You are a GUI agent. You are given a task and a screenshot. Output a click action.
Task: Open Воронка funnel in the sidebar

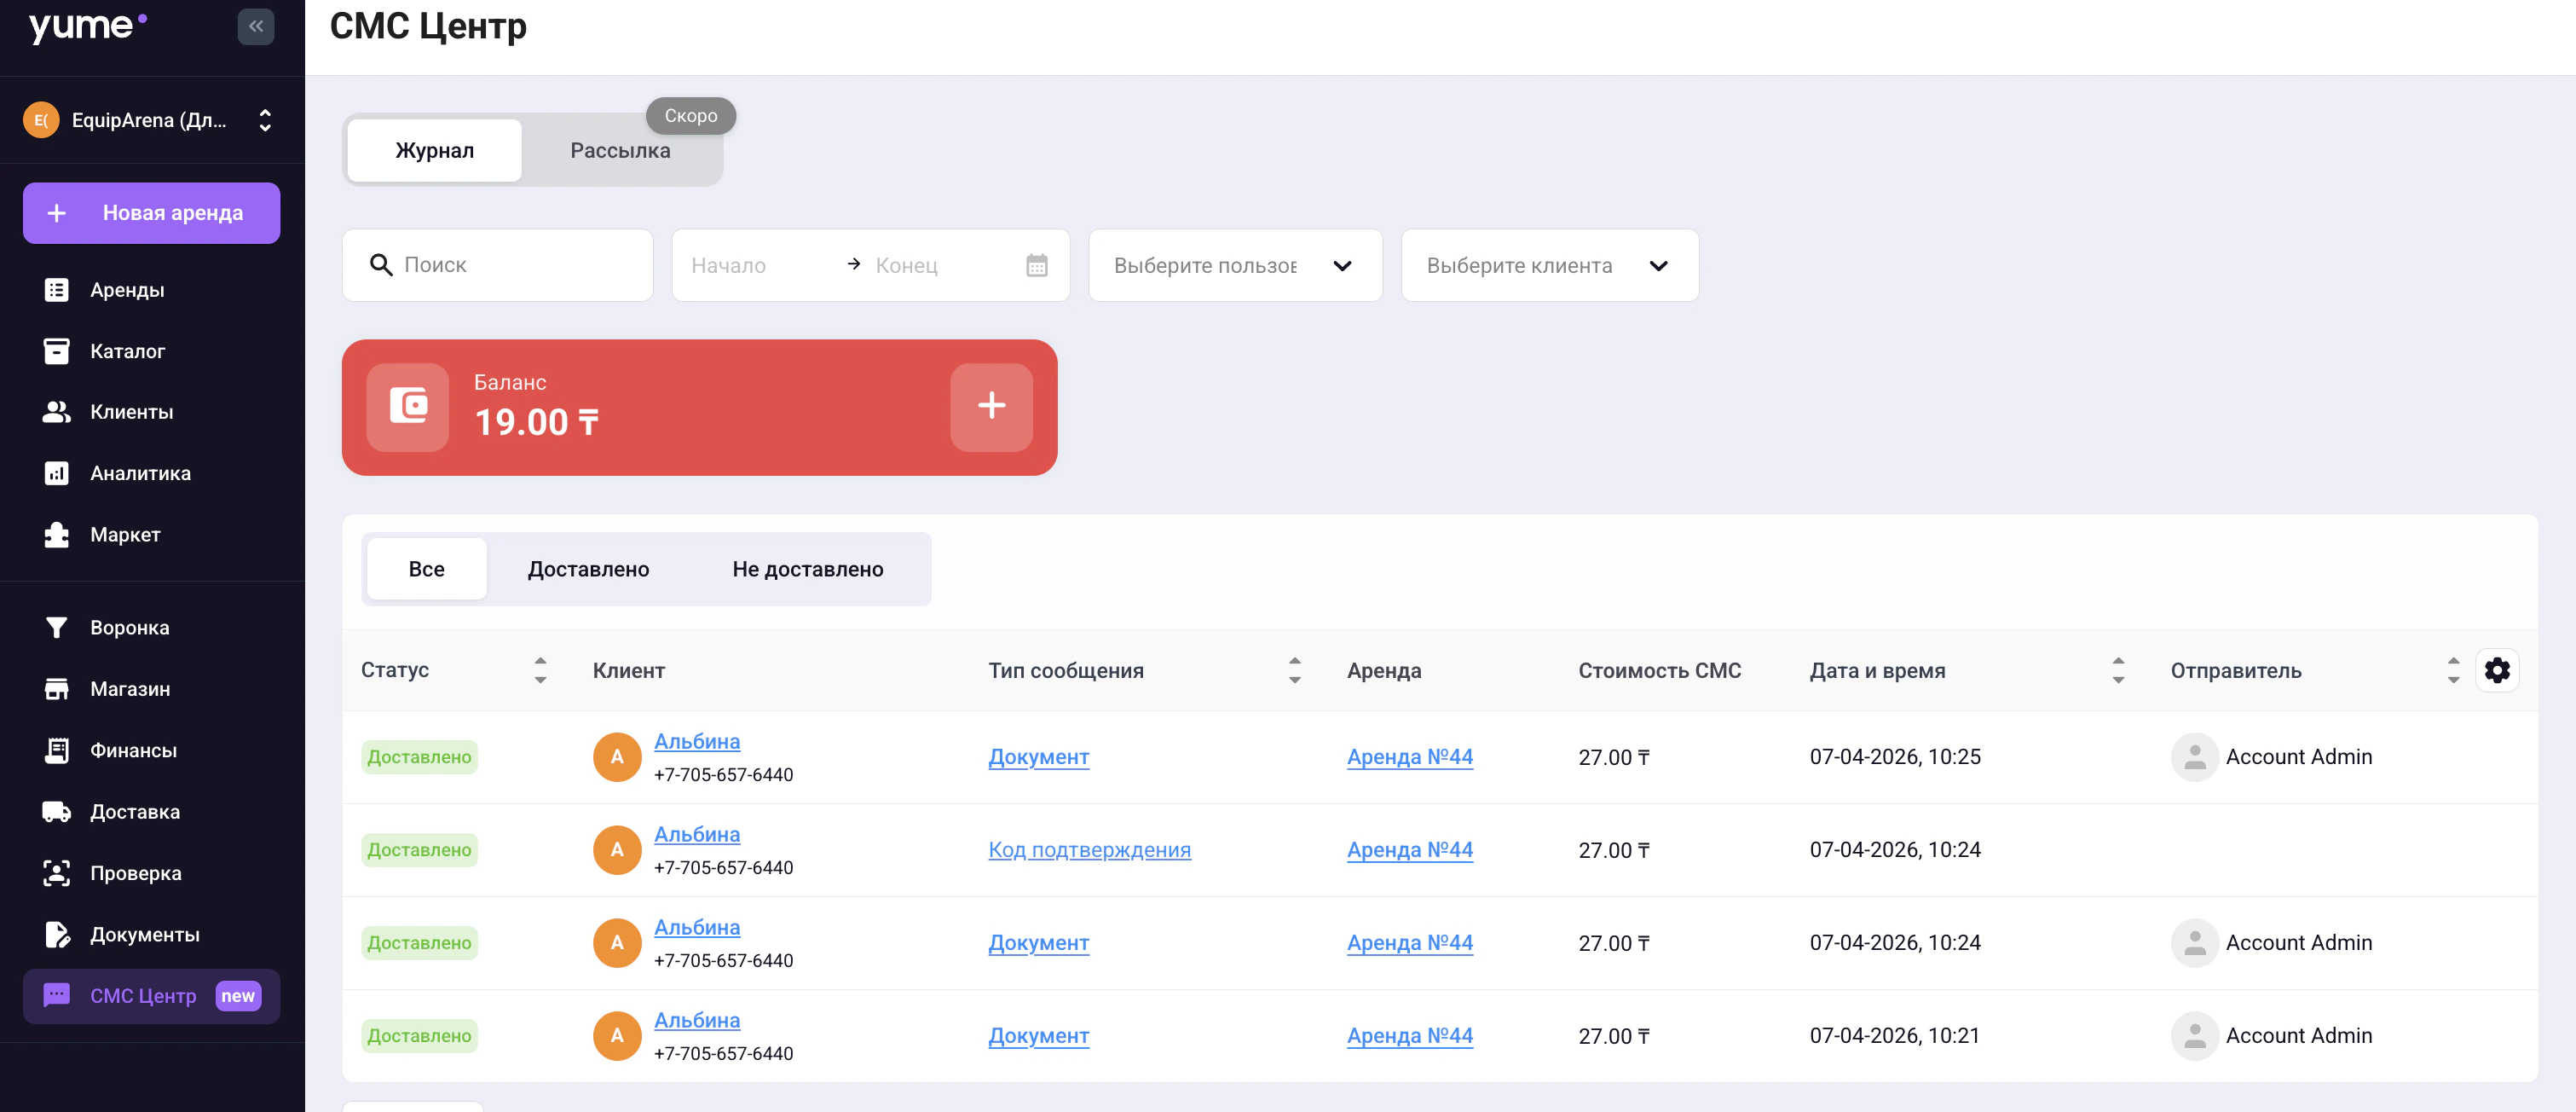tap(129, 627)
